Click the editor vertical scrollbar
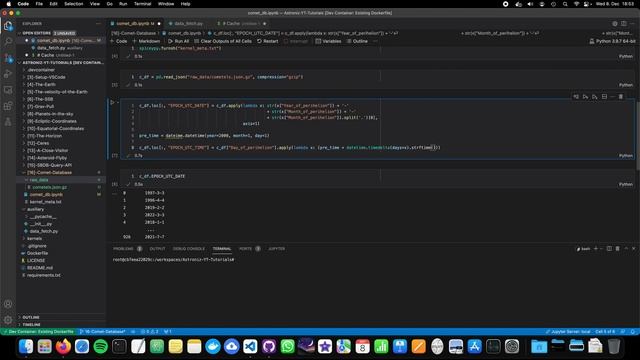The height and width of the screenshot is (360, 640). click(638, 135)
